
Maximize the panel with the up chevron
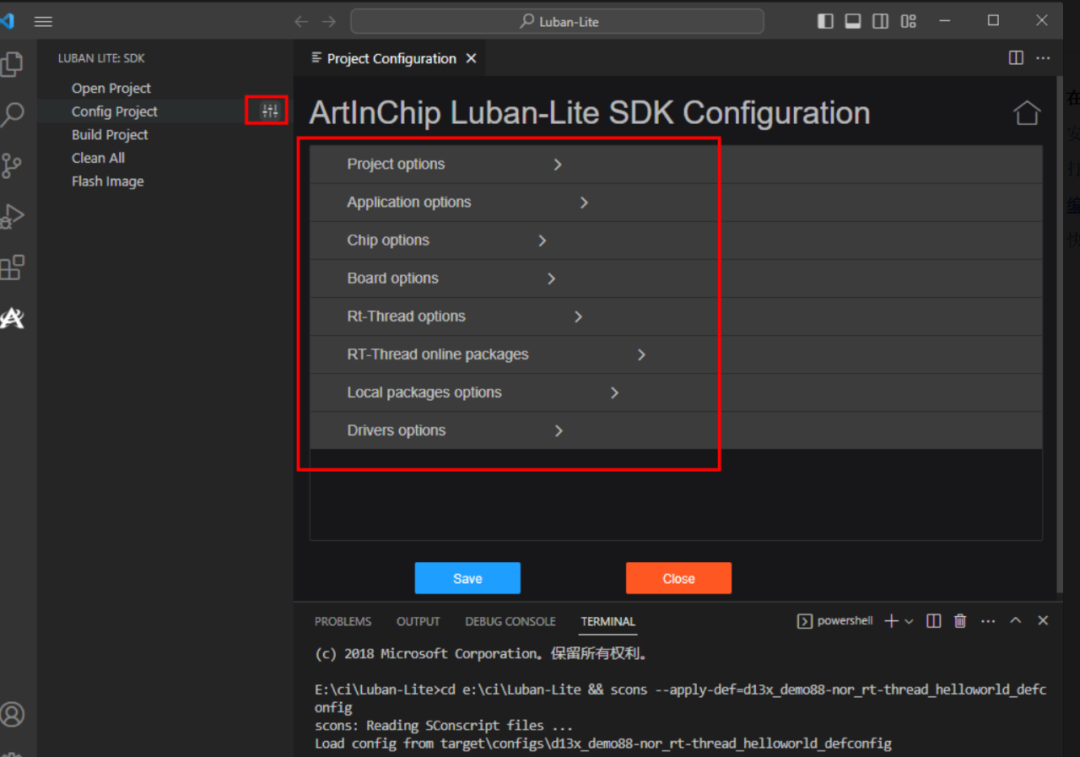tap(1016, 621)
